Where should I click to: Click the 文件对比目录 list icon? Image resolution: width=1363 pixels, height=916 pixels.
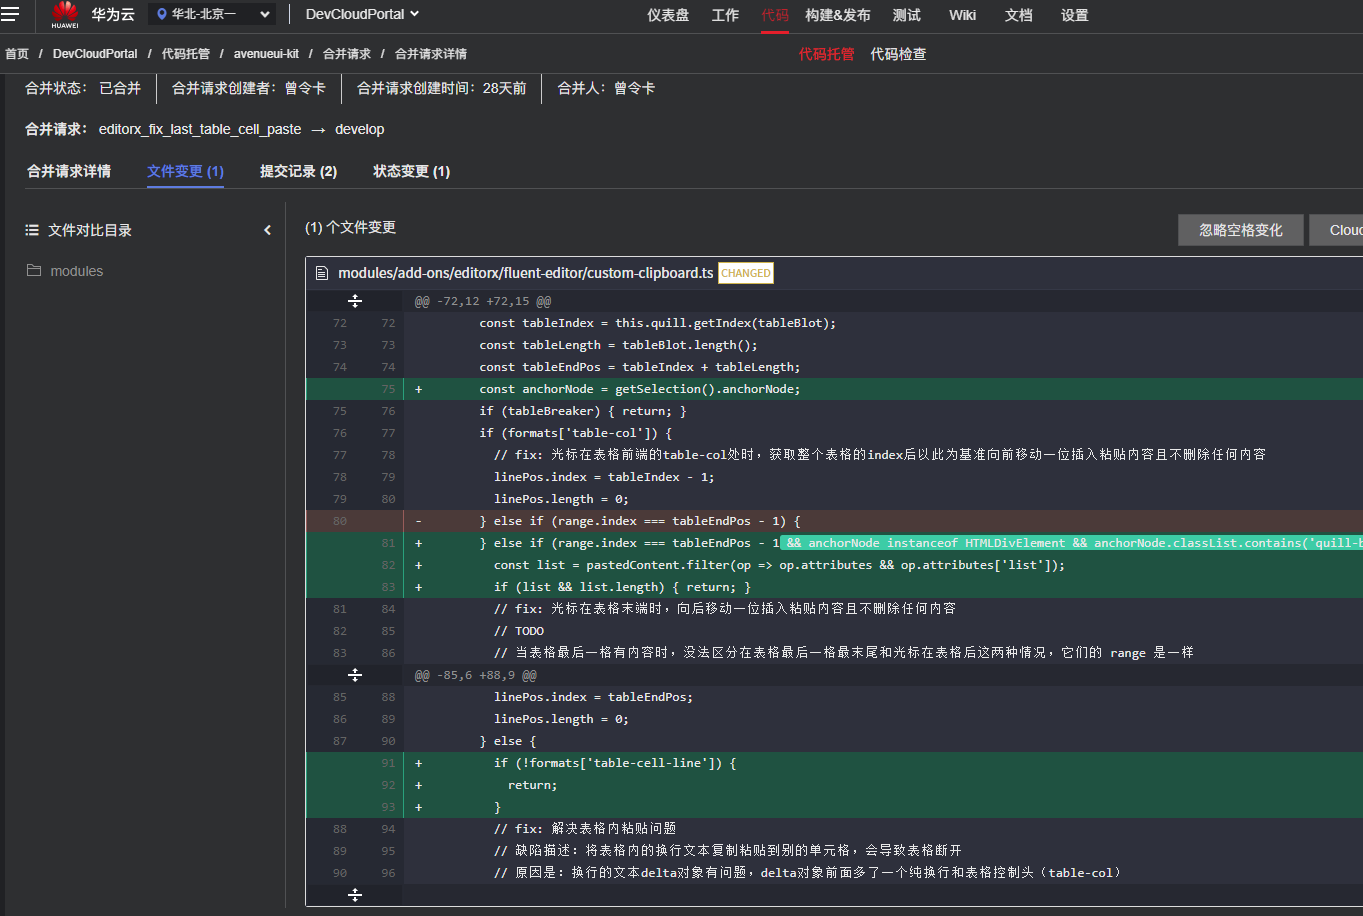pyautogui.click(x=32, y=230)
